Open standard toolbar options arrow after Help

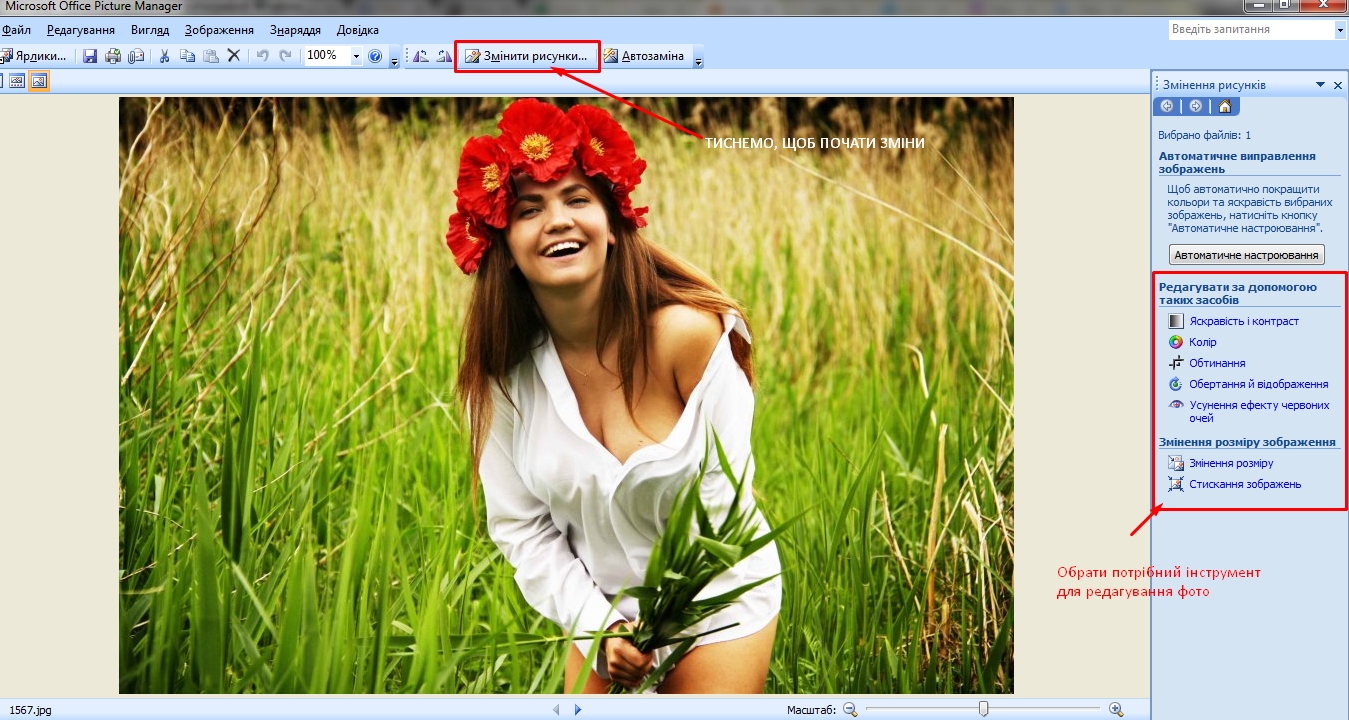click(x=394, y=59)
